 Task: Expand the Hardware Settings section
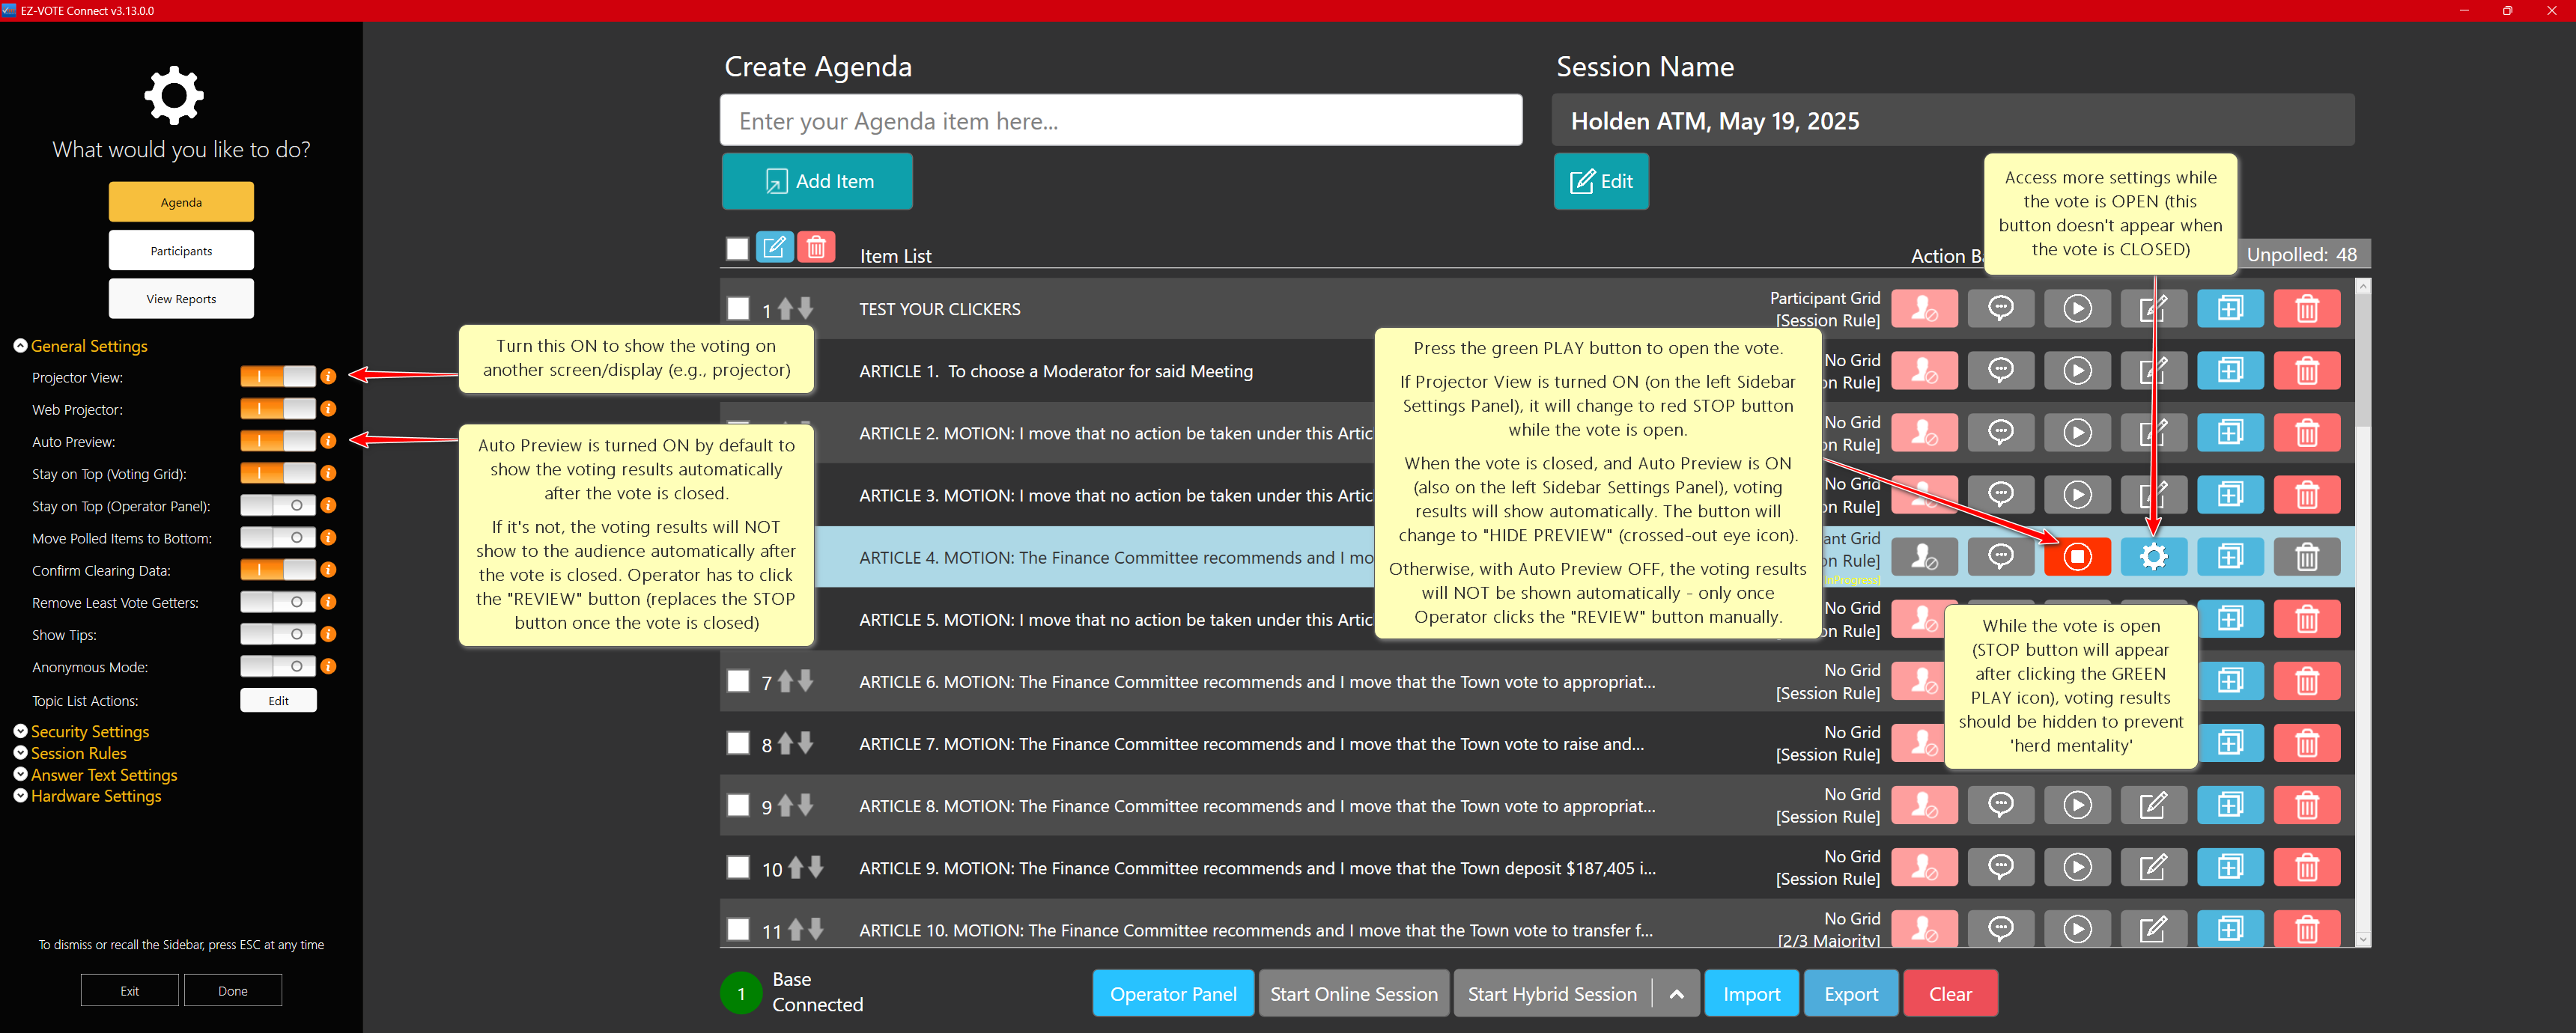pyautogui.click(x=95, y=796)
